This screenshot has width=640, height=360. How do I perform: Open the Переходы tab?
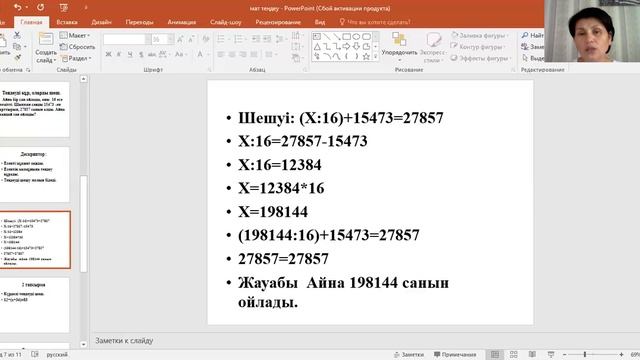(139, 22)
